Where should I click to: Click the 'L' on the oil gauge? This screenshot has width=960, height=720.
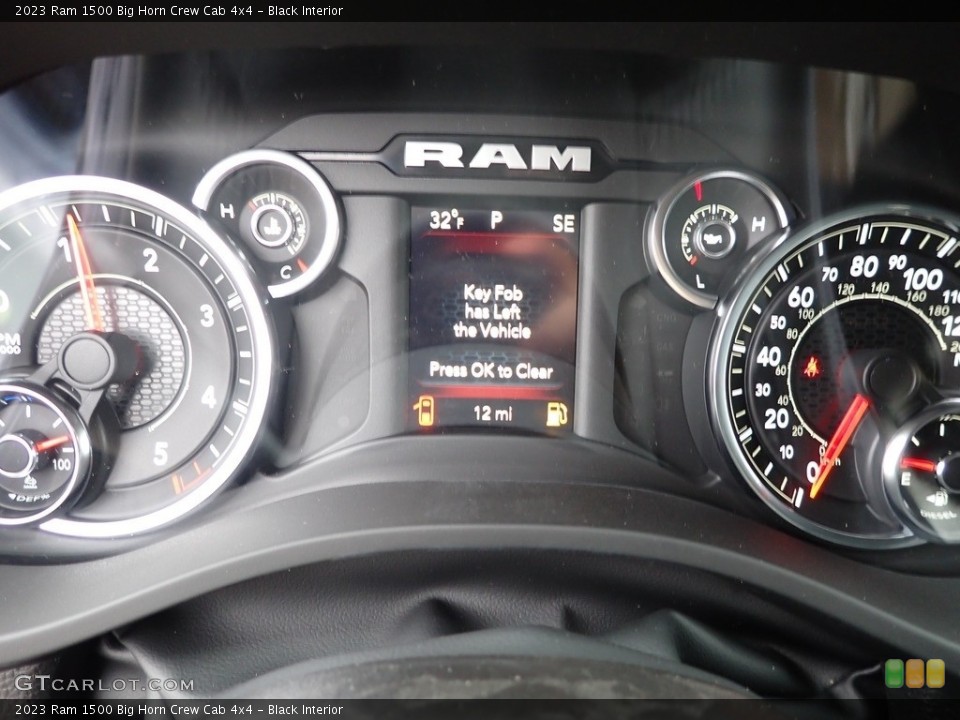click(700, 282)
